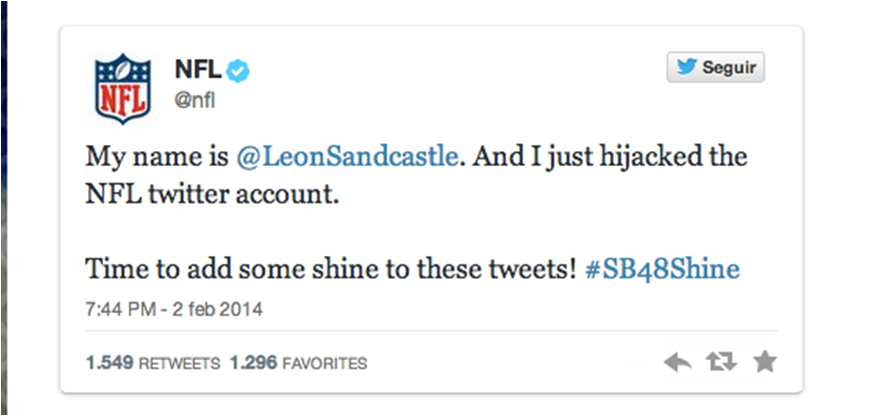Viewport: 882px width, 416px height.
Task: Follow NFL with the Seguir button
Action: (716, 67)
